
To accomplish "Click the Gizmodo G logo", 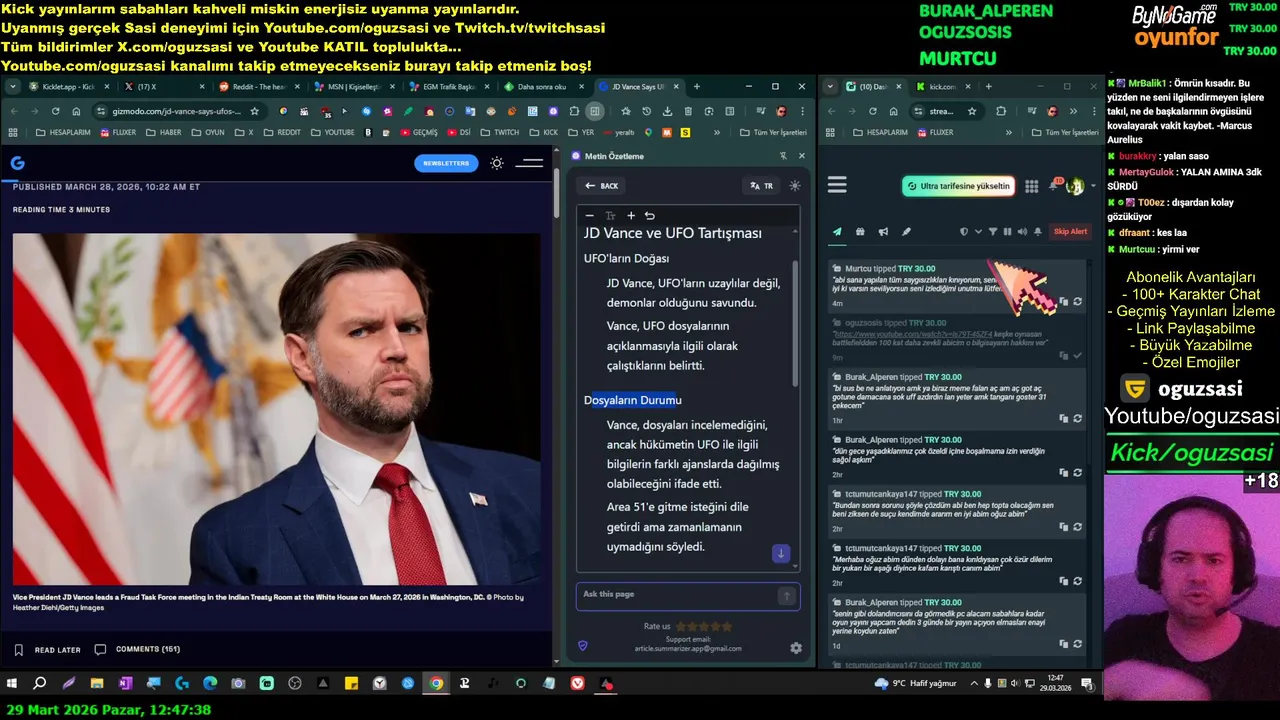I will [17, 163].
